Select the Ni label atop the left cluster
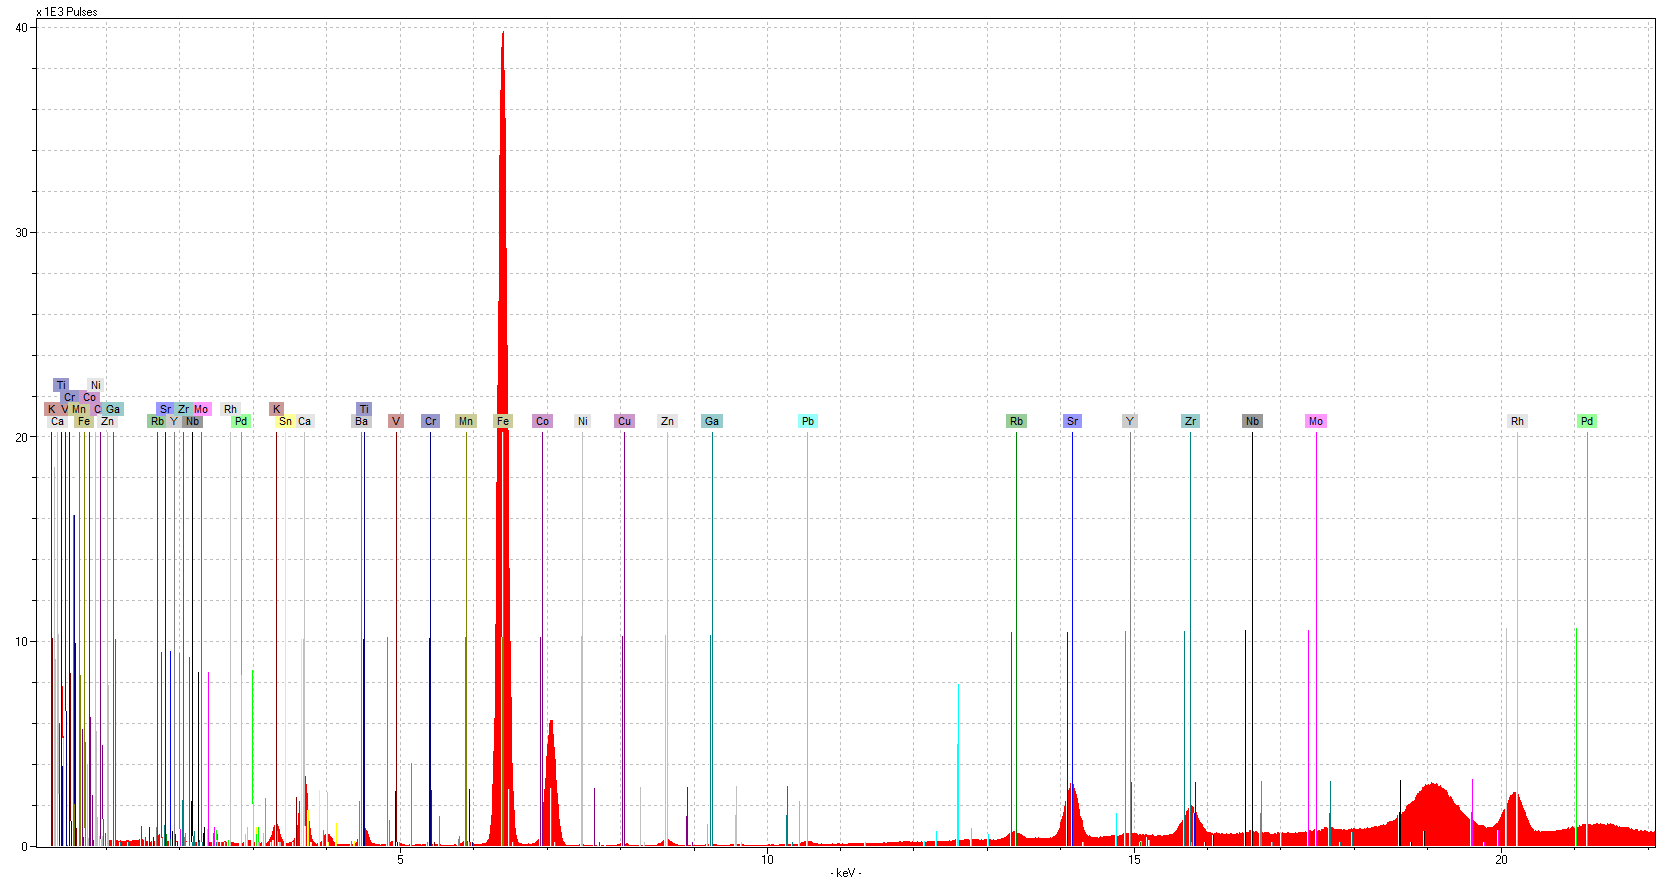The width and height of the screenshot is (1665, 880). click(95, 385)
